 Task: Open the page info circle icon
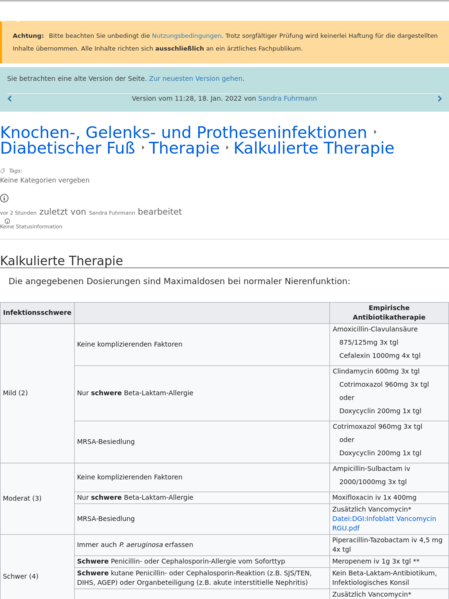coord(4,198)
